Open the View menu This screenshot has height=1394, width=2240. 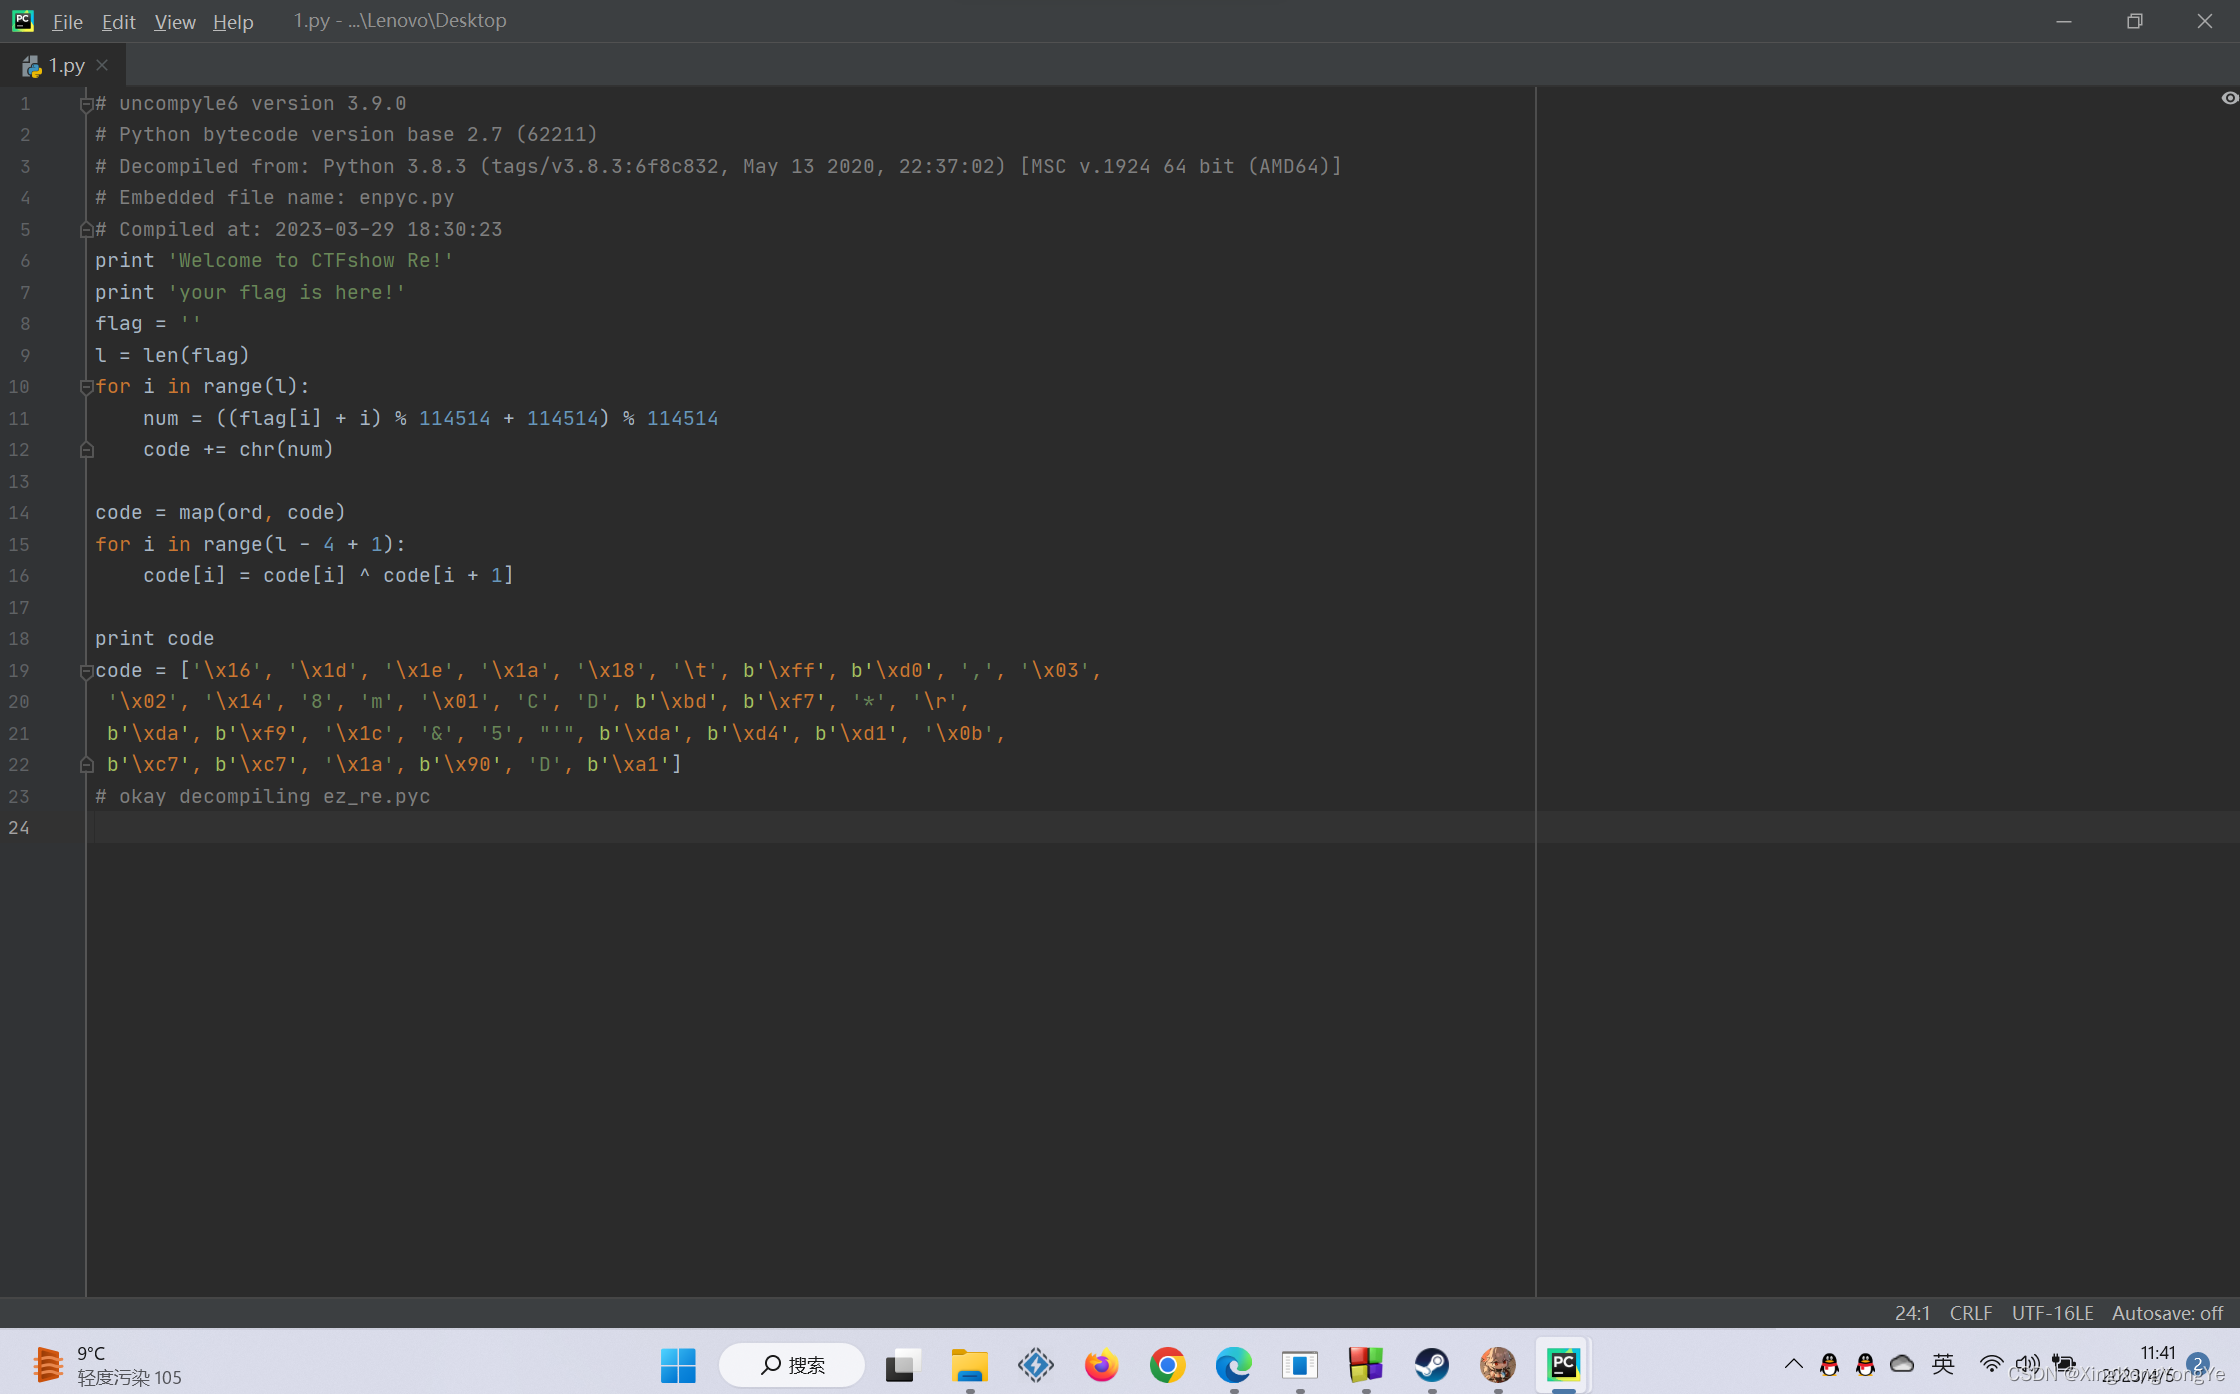174,21
